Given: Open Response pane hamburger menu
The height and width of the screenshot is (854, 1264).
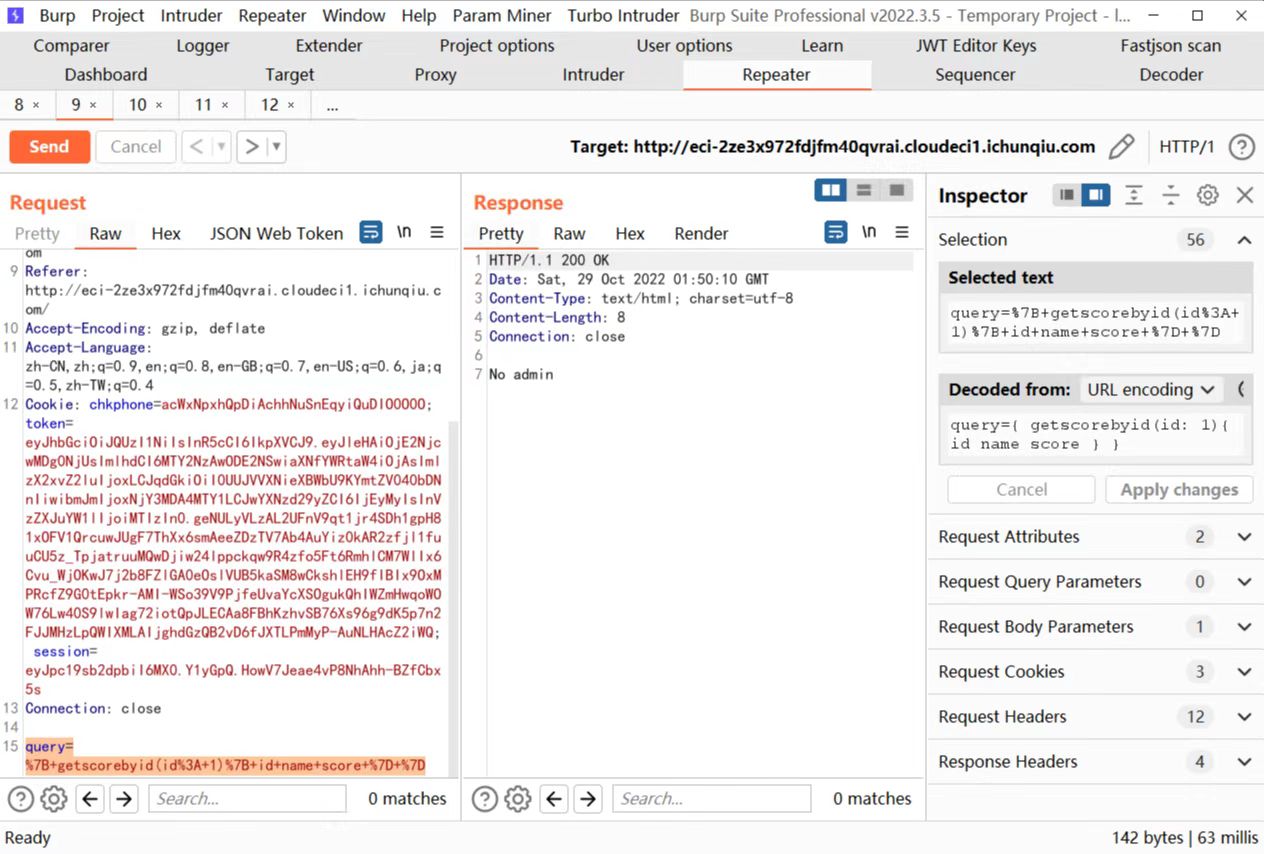Looking at the screenshot, I should [x=902, y=232].
